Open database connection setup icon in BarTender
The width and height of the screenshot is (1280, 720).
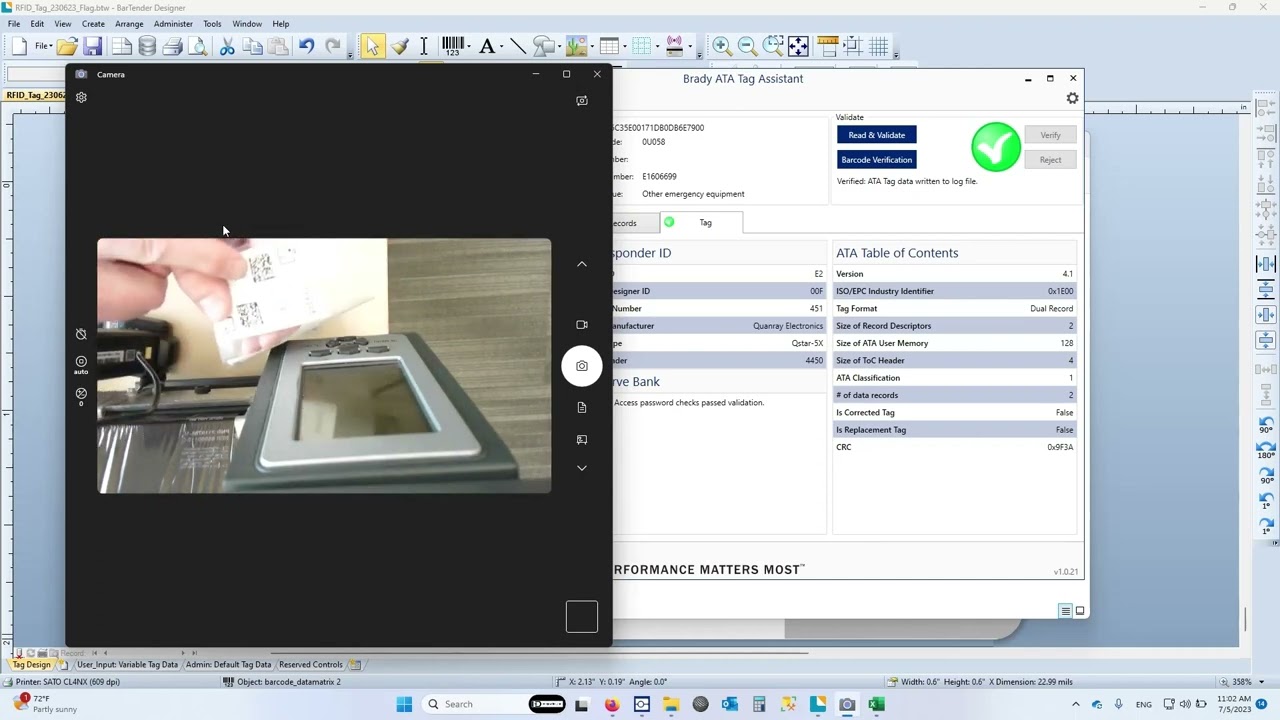click(147, 46)
